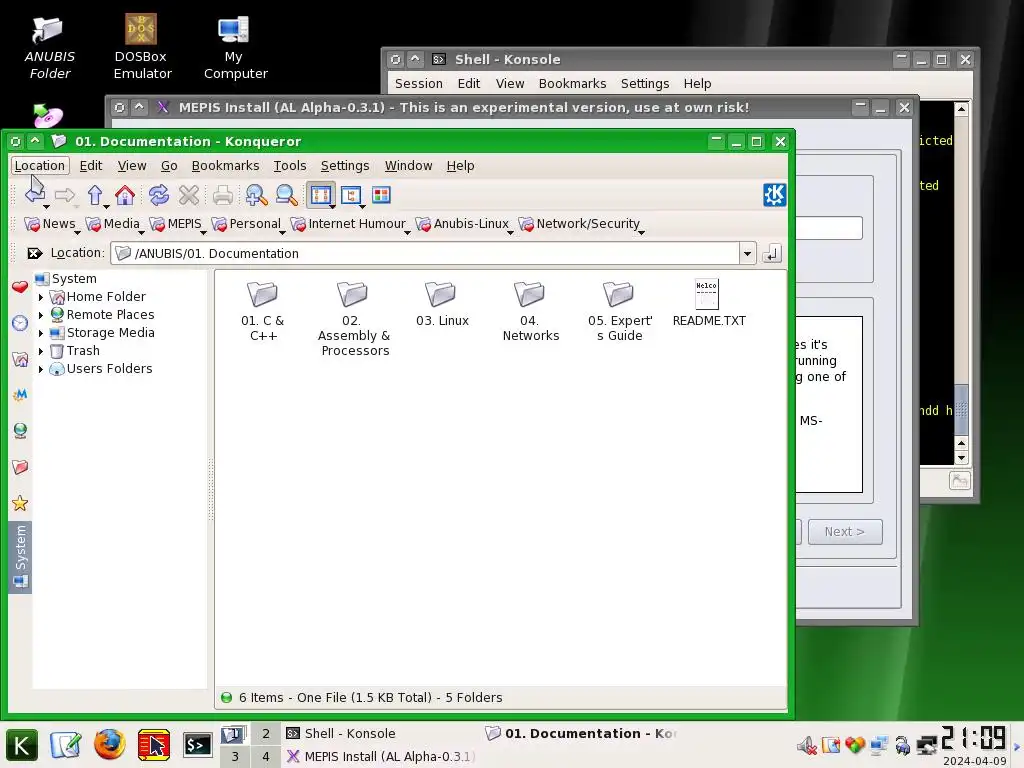Open the home folder via house icon

(125, 195)
